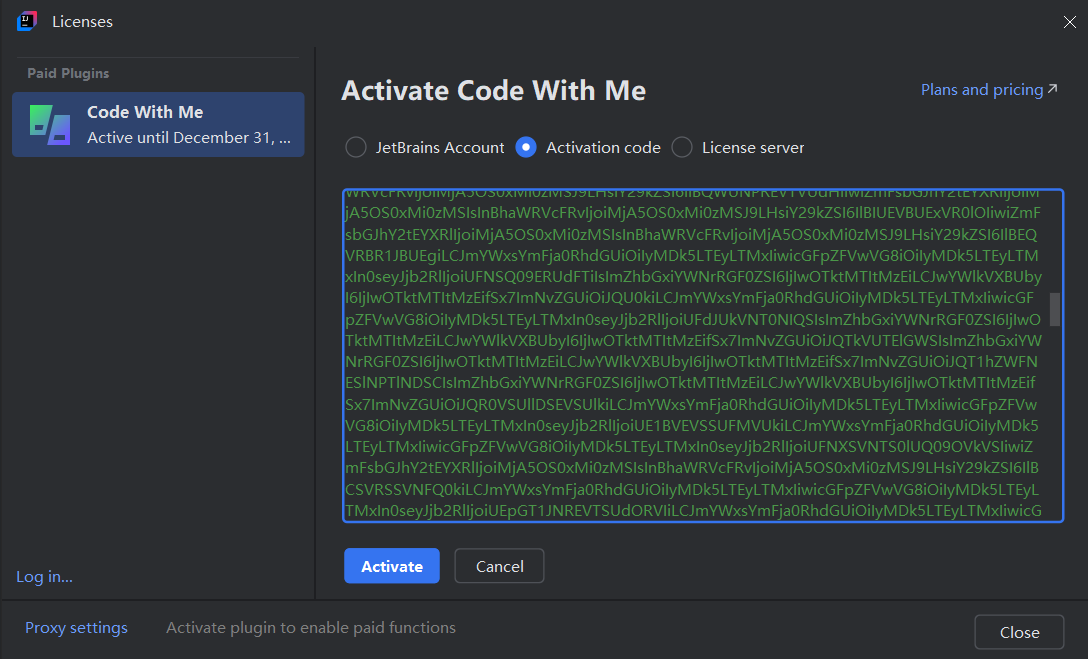
Task: Click the Close button at the bottom right
Action: pos(1019,632)
